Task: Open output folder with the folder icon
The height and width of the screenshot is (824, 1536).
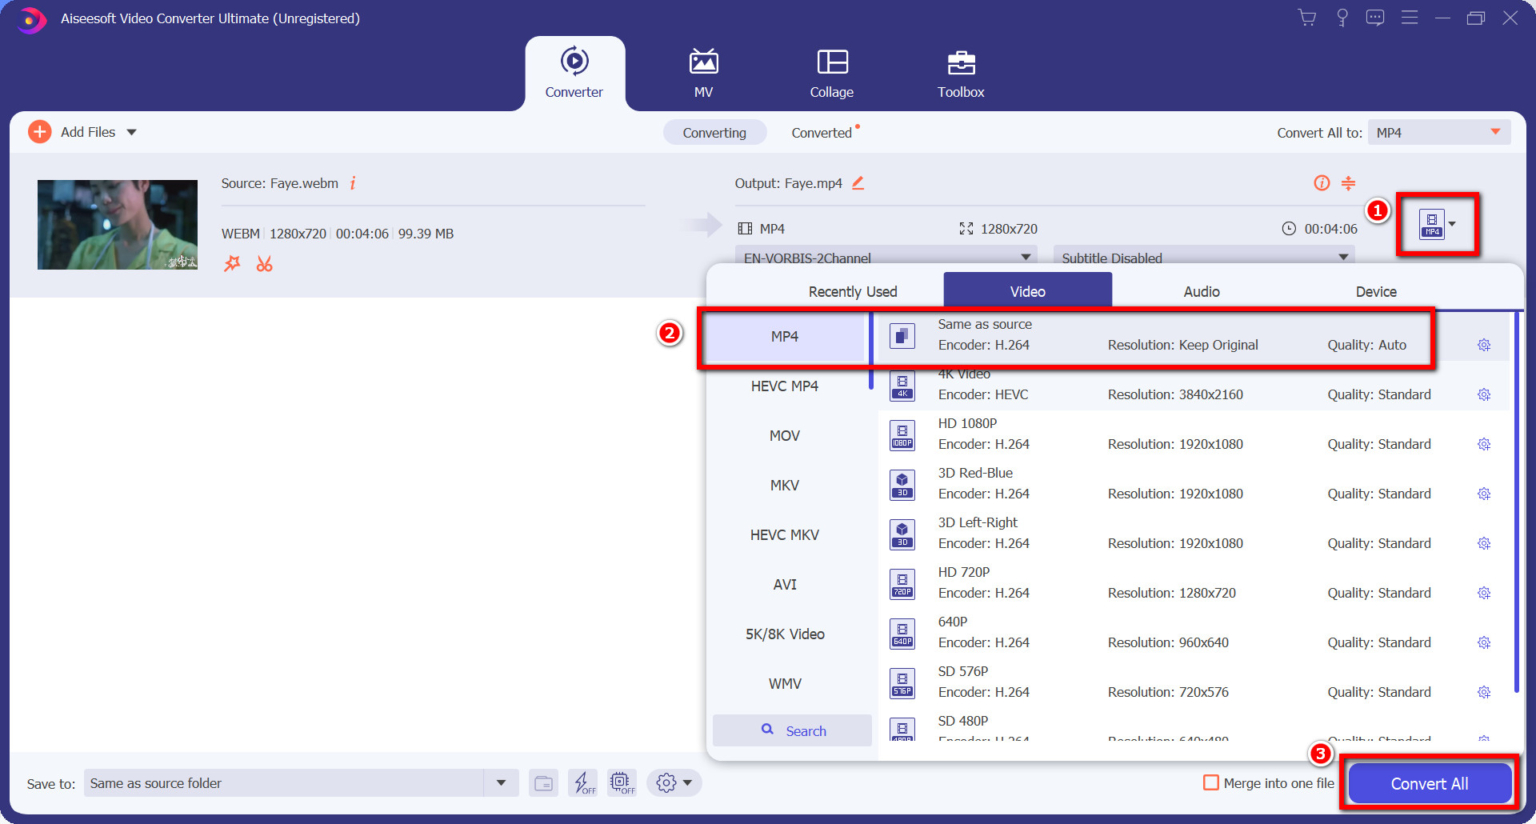Action: click(543, 783)
